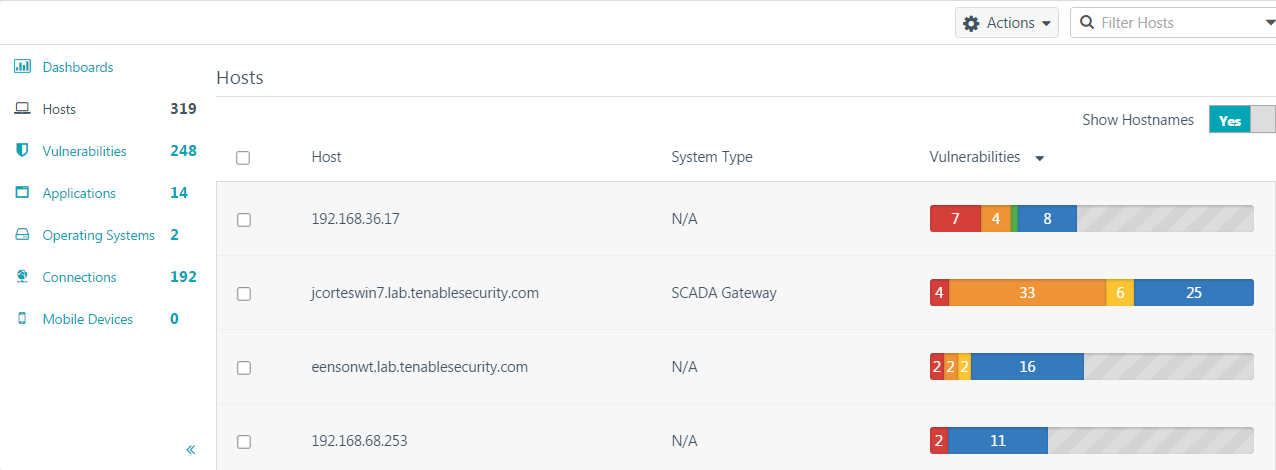This screenshot has height=470, width=1276.
Task: Open the Vulnerabilities sidebar section
Action: (x=84, y=151)
